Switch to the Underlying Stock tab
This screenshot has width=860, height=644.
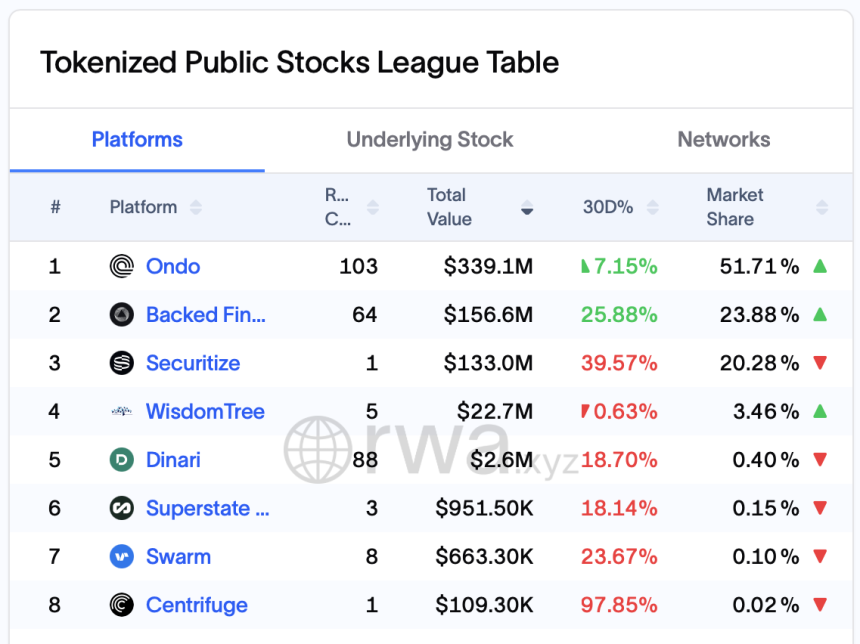(430, 140)
